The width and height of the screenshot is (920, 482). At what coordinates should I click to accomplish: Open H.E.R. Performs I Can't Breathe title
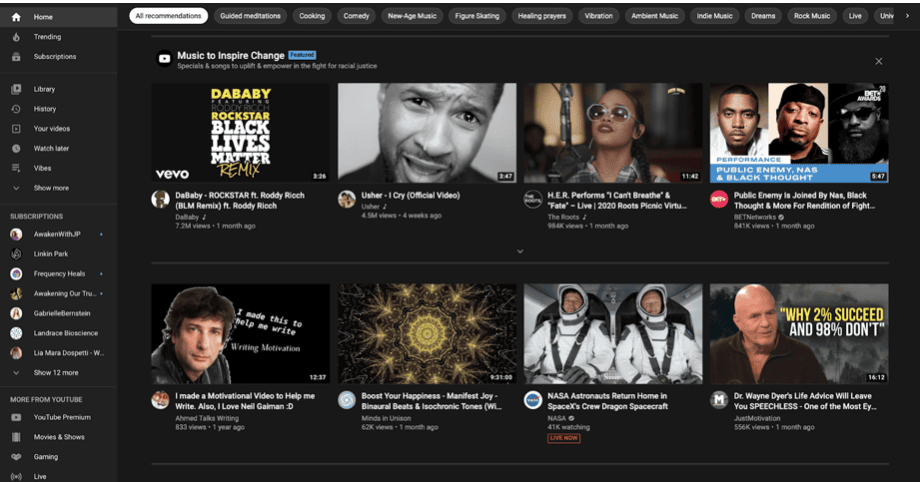pos(617,200)
